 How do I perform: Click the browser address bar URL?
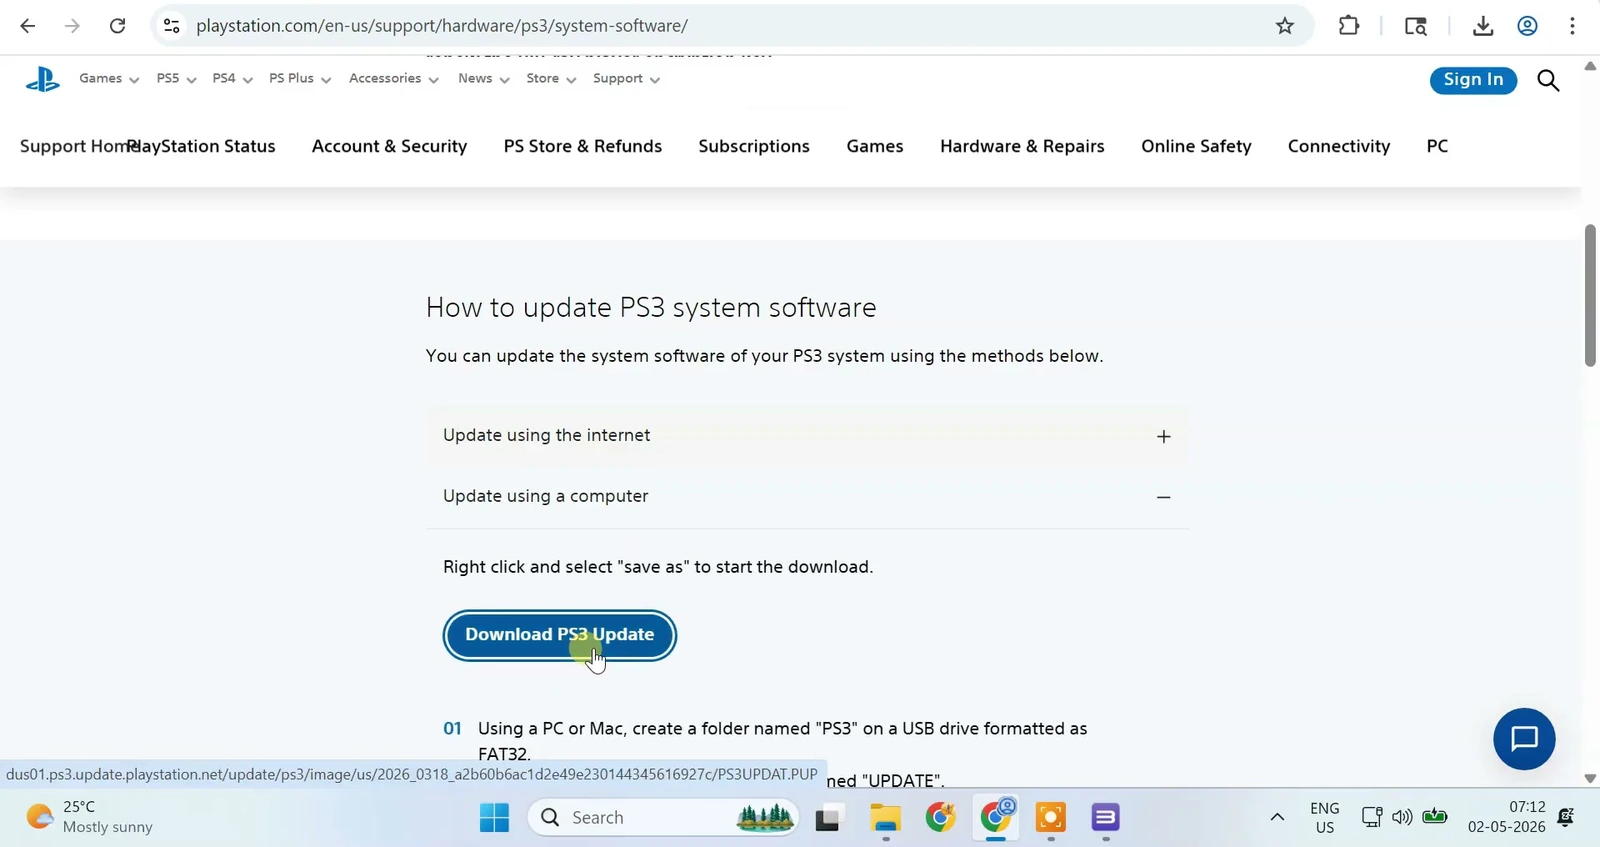point(442,26)
